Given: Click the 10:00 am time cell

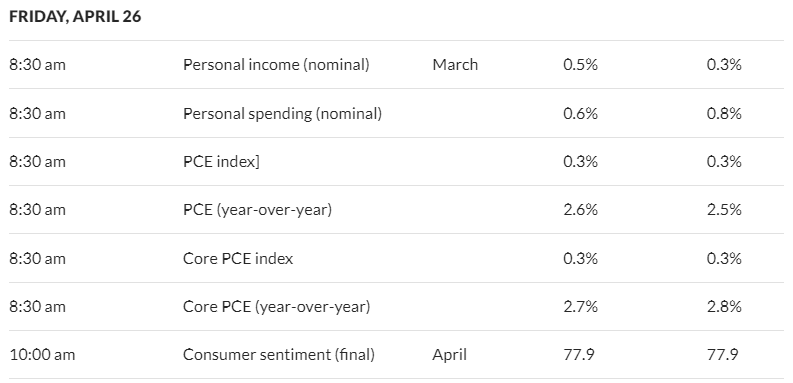Looking at the screenshot, I should click(x=42, y=355).
